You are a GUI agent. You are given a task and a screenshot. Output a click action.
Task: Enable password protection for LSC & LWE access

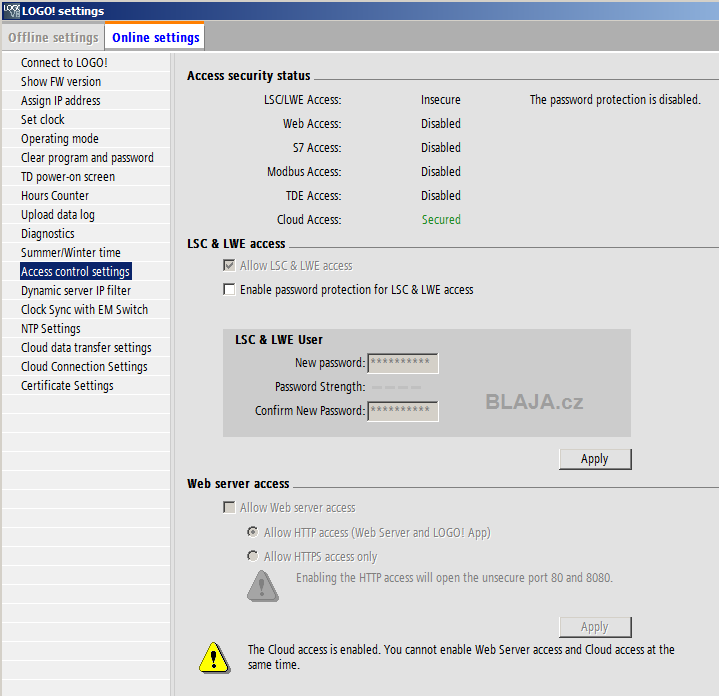click(x=229, y=289)
